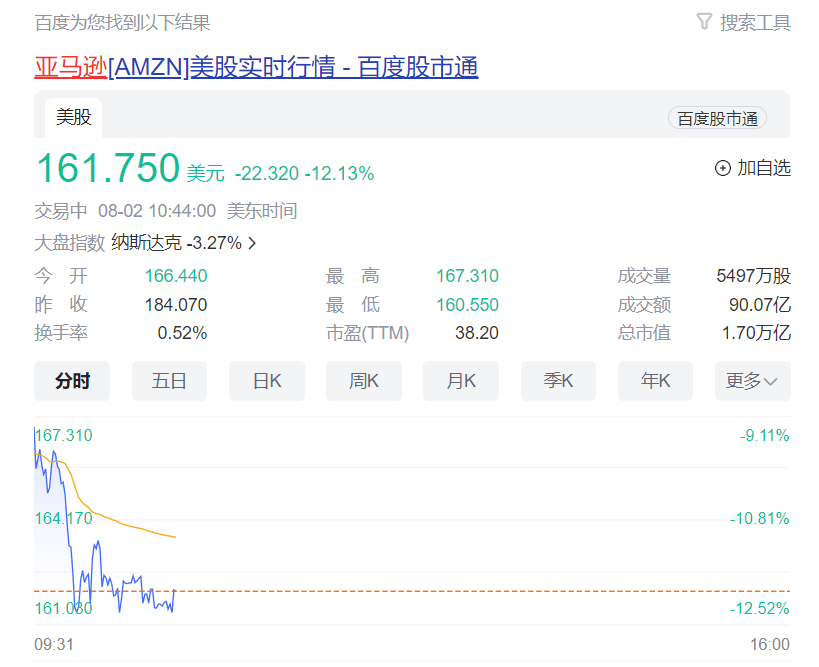
Task: Click the chart end time 16:00
Action: point(770,644)
